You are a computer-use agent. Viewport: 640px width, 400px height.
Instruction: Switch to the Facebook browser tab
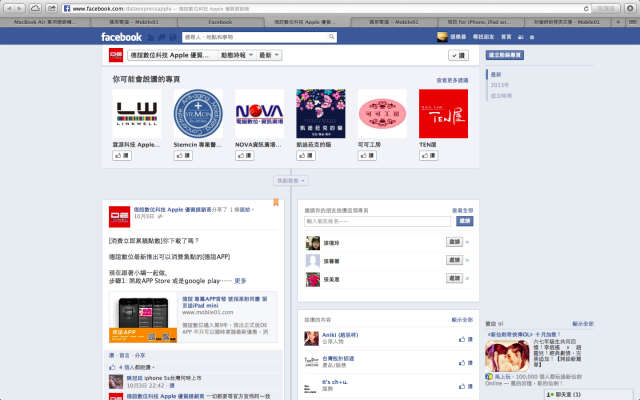pos(220,22)
